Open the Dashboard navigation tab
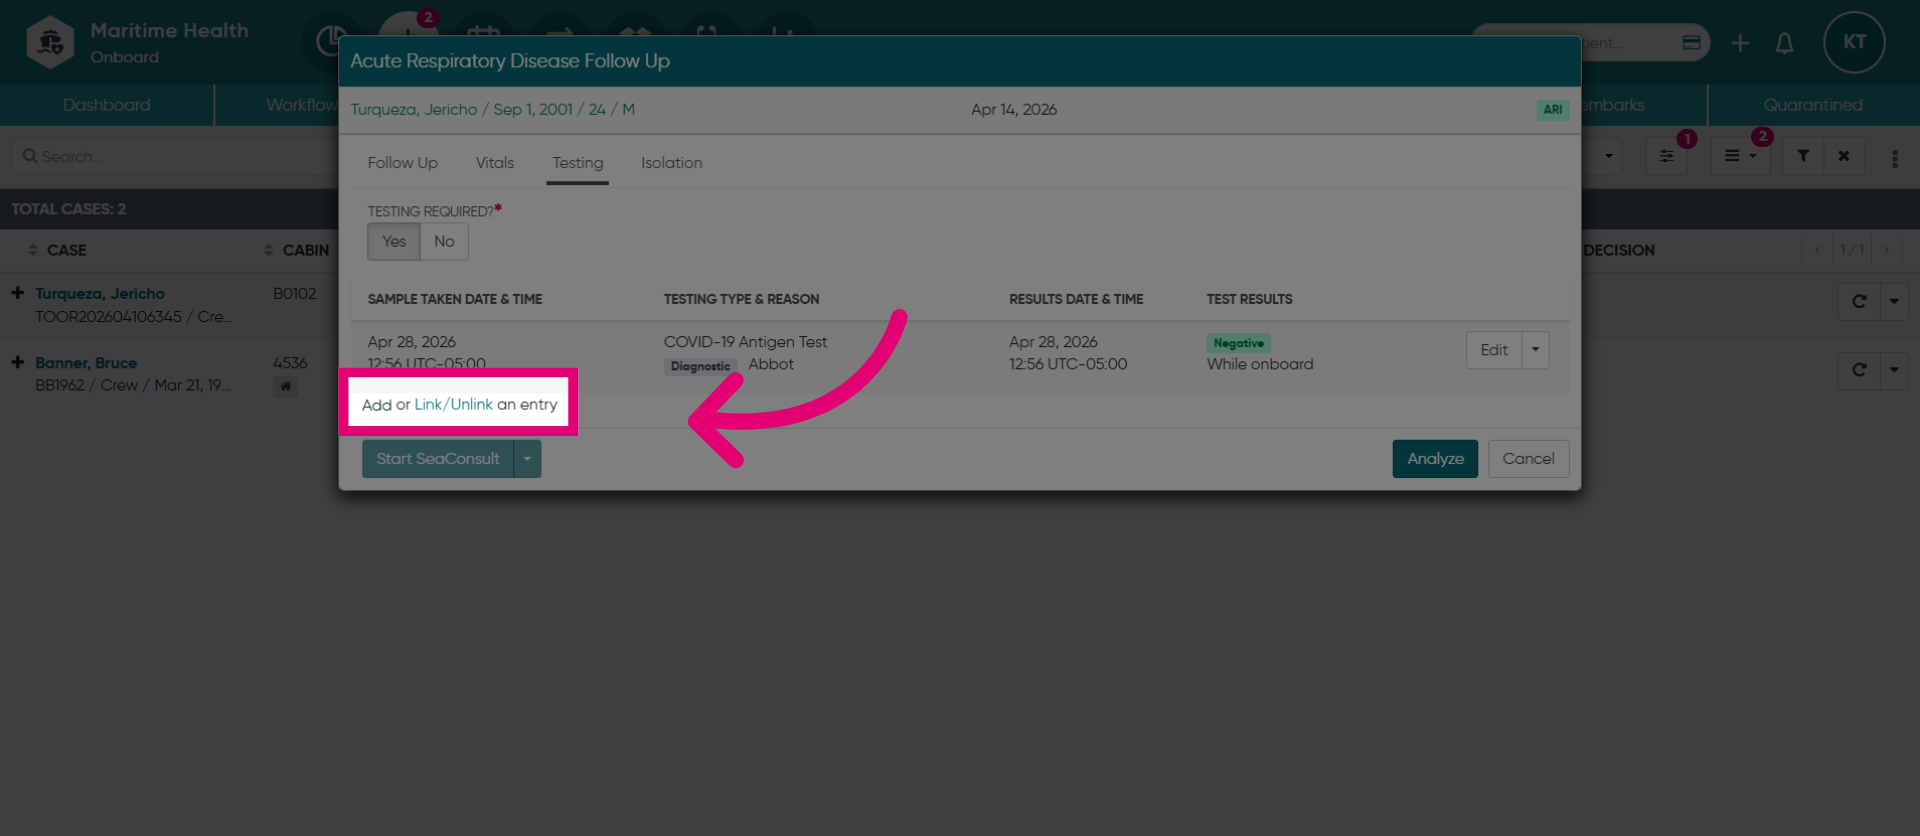 pyautogui.click(x=106, y=105)
